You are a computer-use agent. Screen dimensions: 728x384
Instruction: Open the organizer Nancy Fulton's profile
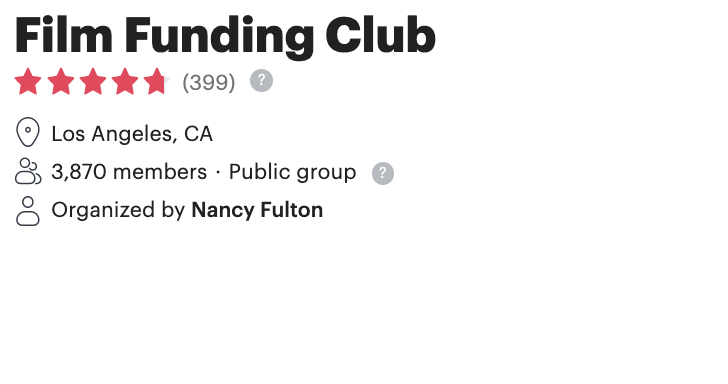tap(257, 210)
